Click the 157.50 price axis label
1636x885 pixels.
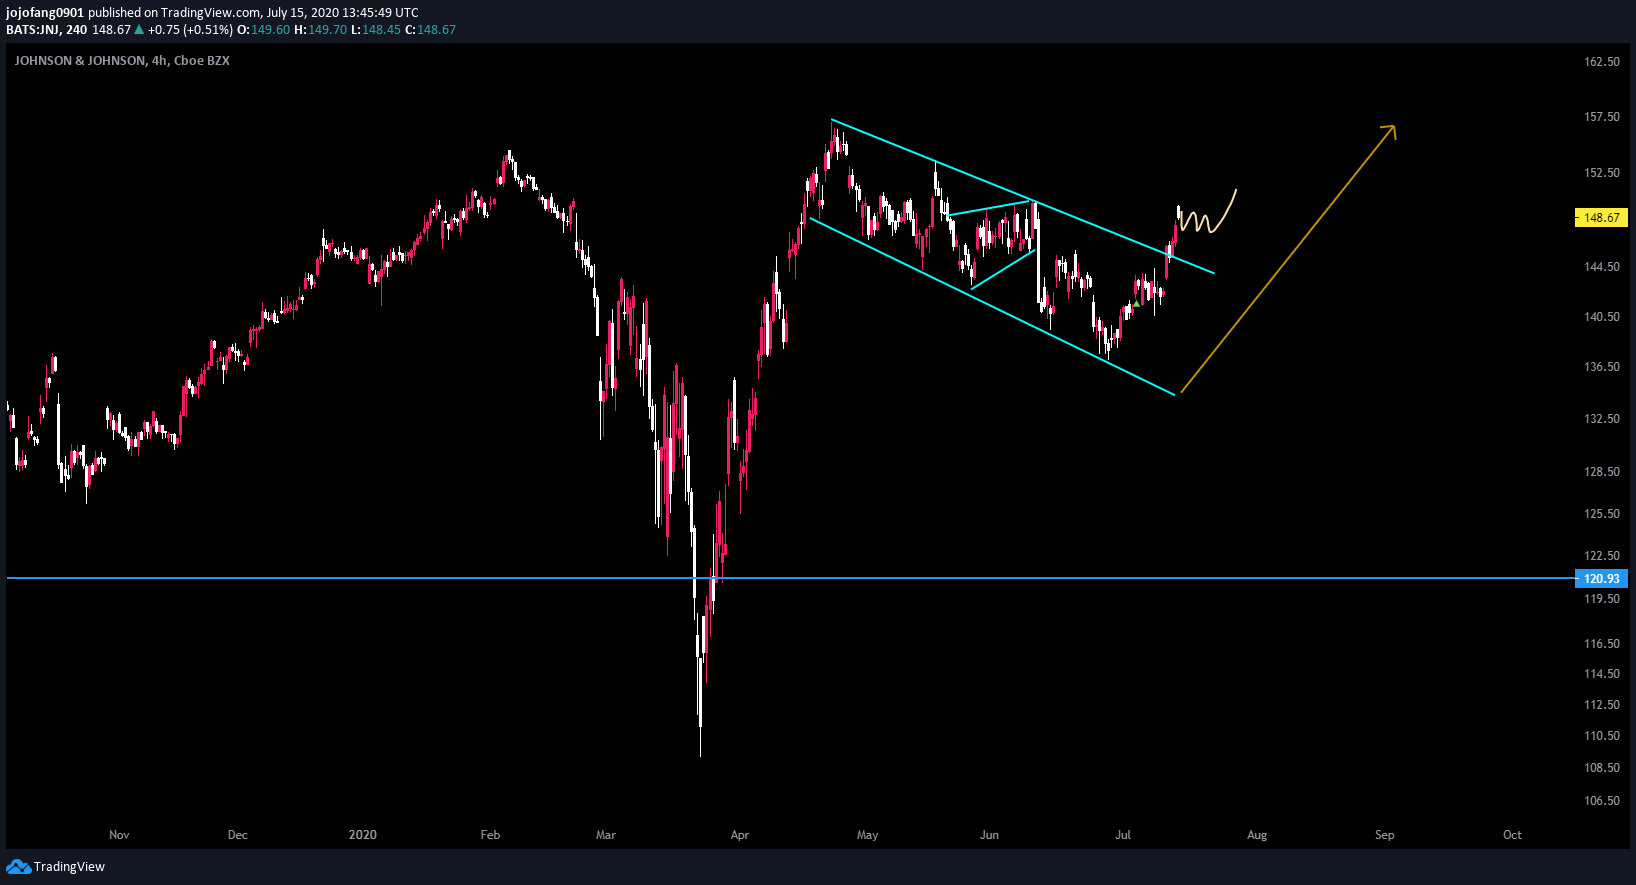click(1602, 117)
